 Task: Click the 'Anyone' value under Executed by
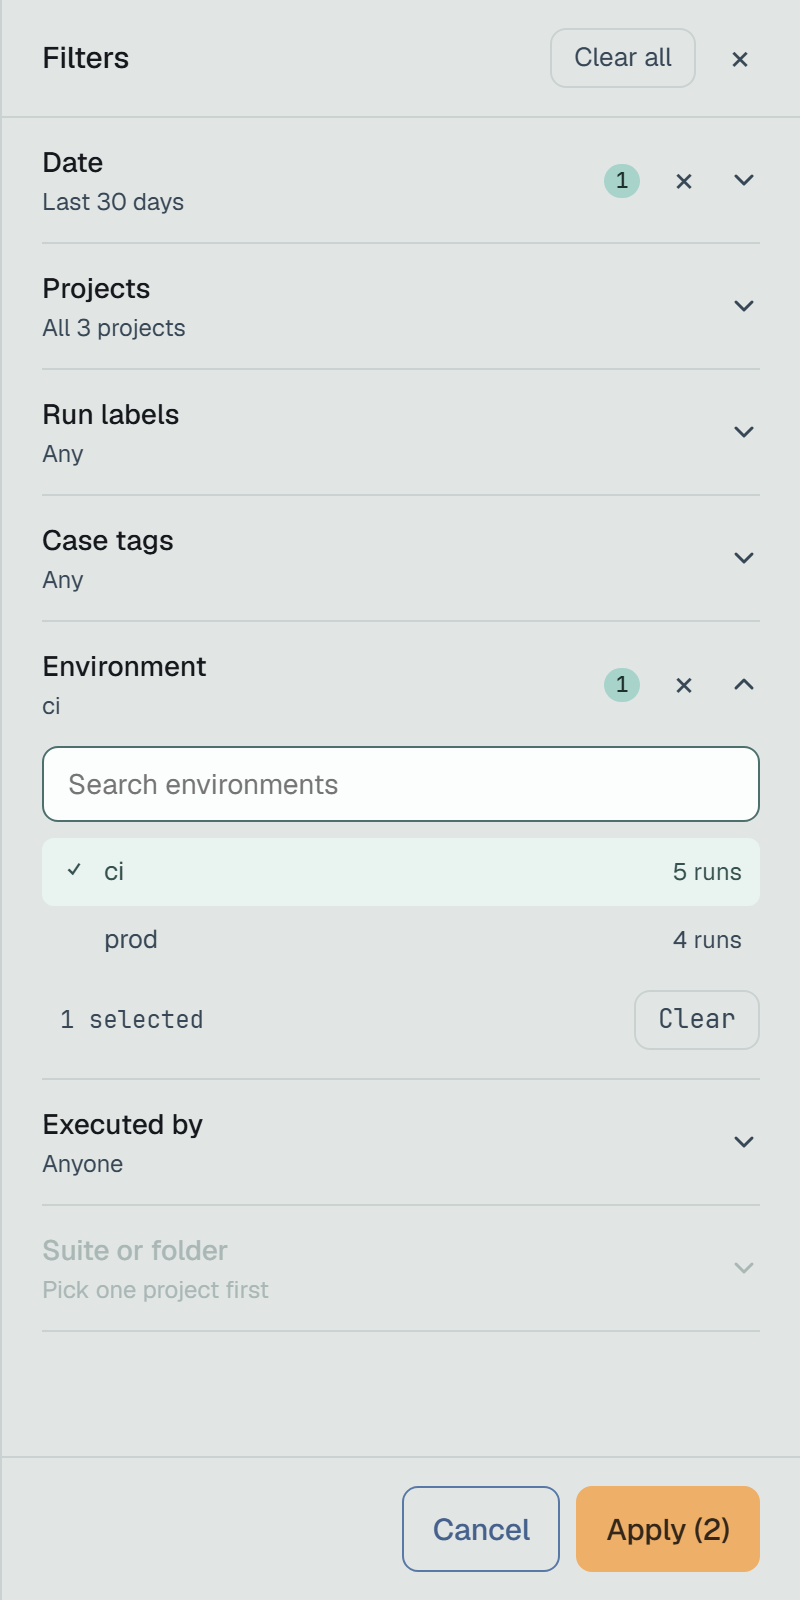coord(83,1164)
